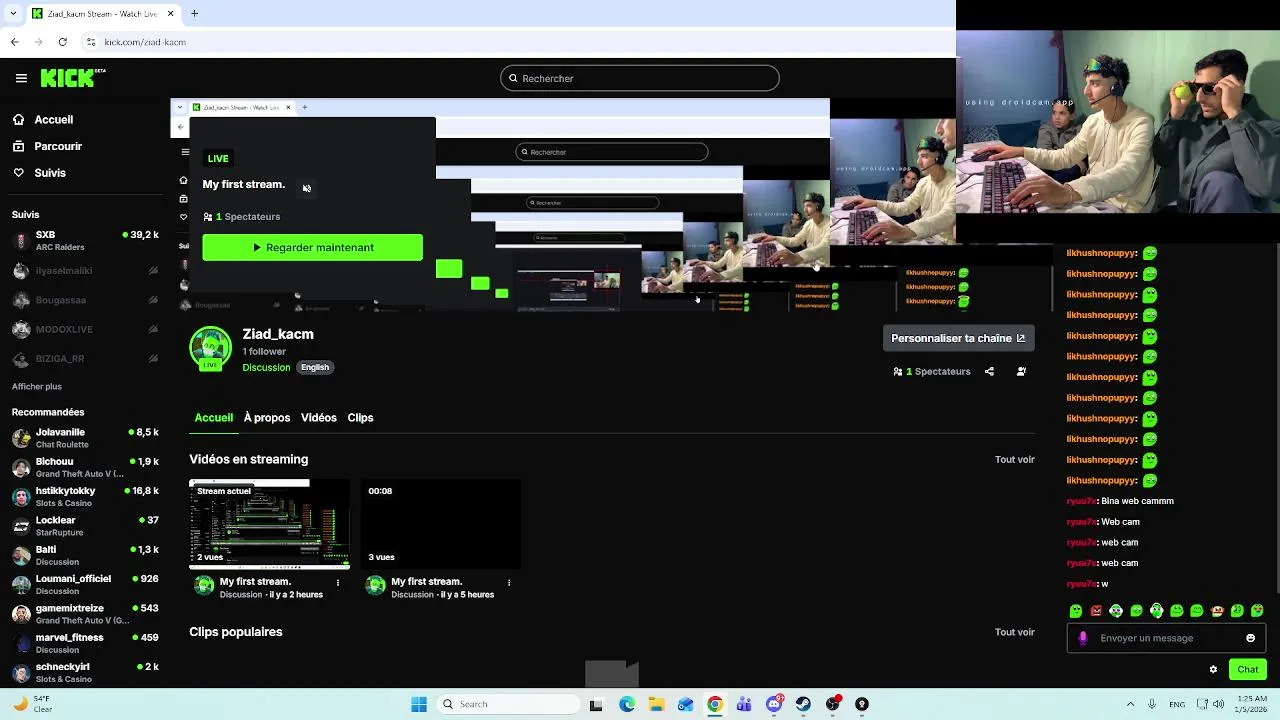Open the Stream actuel video thumbnail
Image resolution: width=1280 pixels, height=720 pixels.
point(269,524)
